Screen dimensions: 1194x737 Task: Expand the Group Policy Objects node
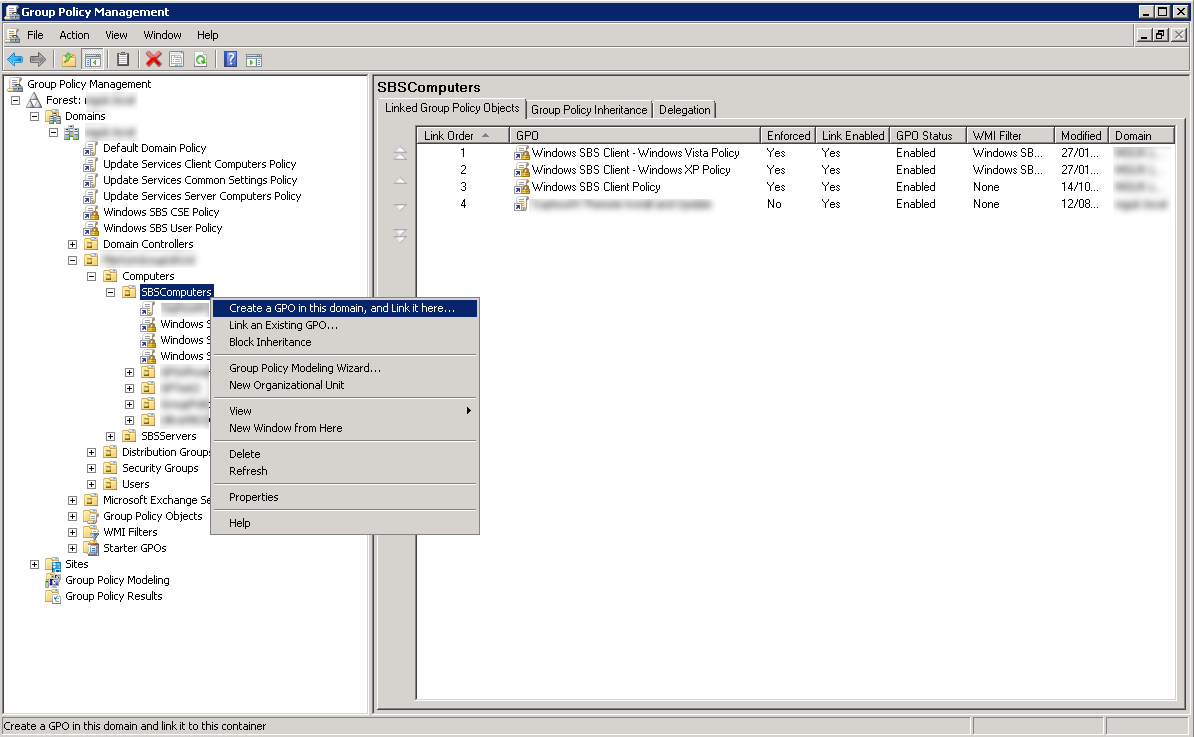tap(72, 516)
